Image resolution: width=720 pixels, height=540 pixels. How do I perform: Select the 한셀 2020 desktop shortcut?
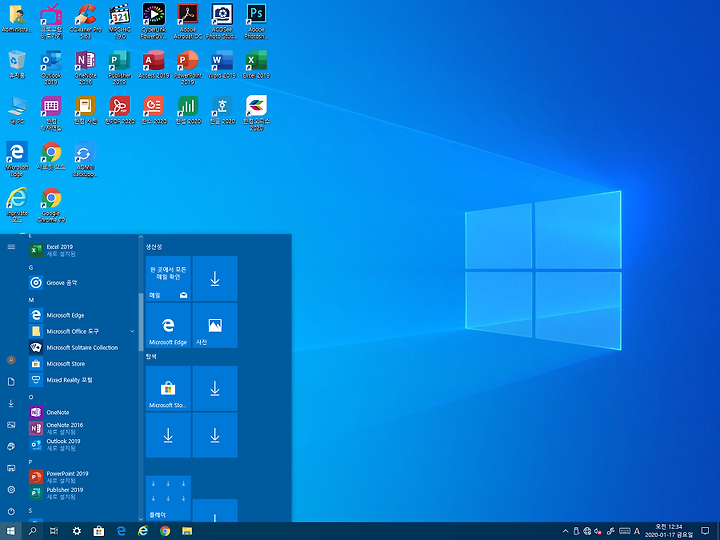coord(188,110)
